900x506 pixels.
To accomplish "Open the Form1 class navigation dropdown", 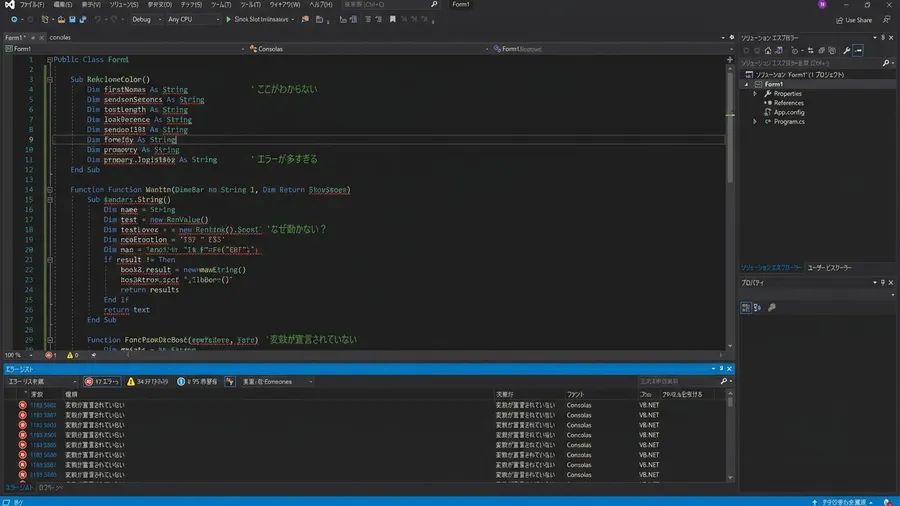I will click(x=125, y=49).
